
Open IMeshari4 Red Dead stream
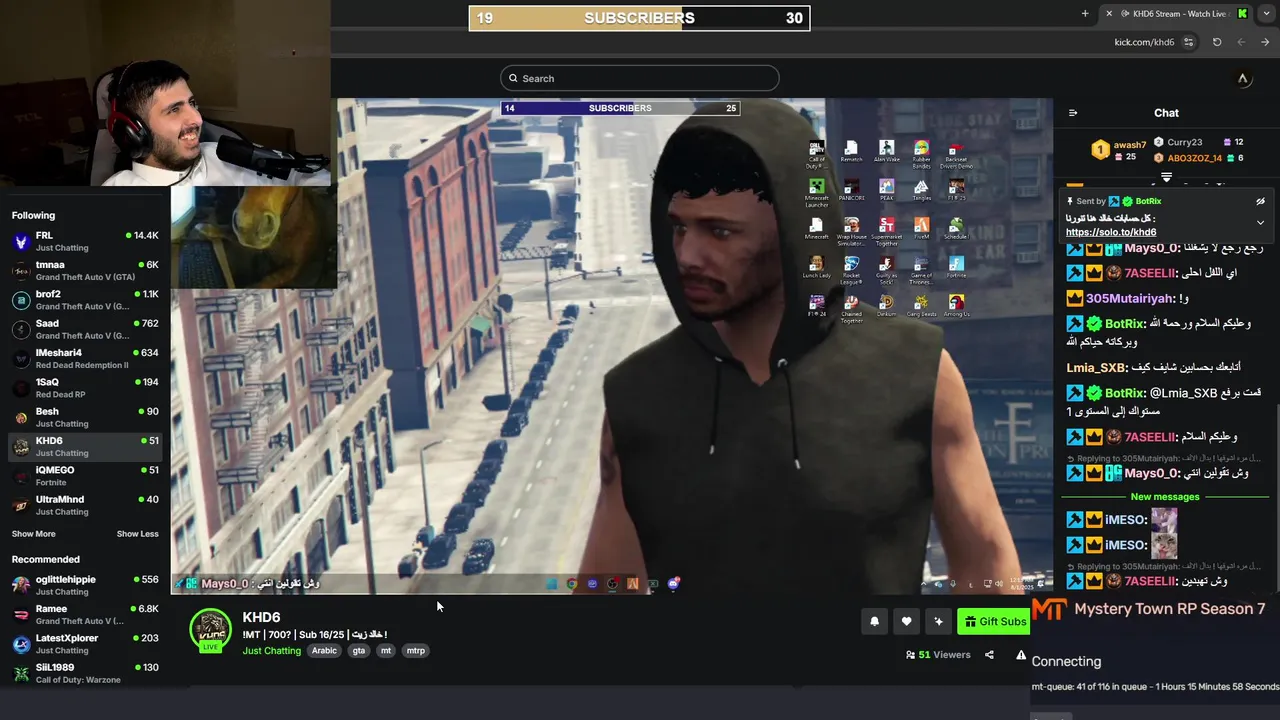[x=85, y=358]
